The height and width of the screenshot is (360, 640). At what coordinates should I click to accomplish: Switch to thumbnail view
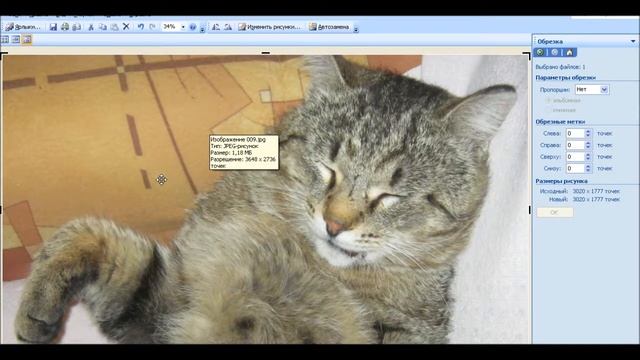tap(5, 40)
